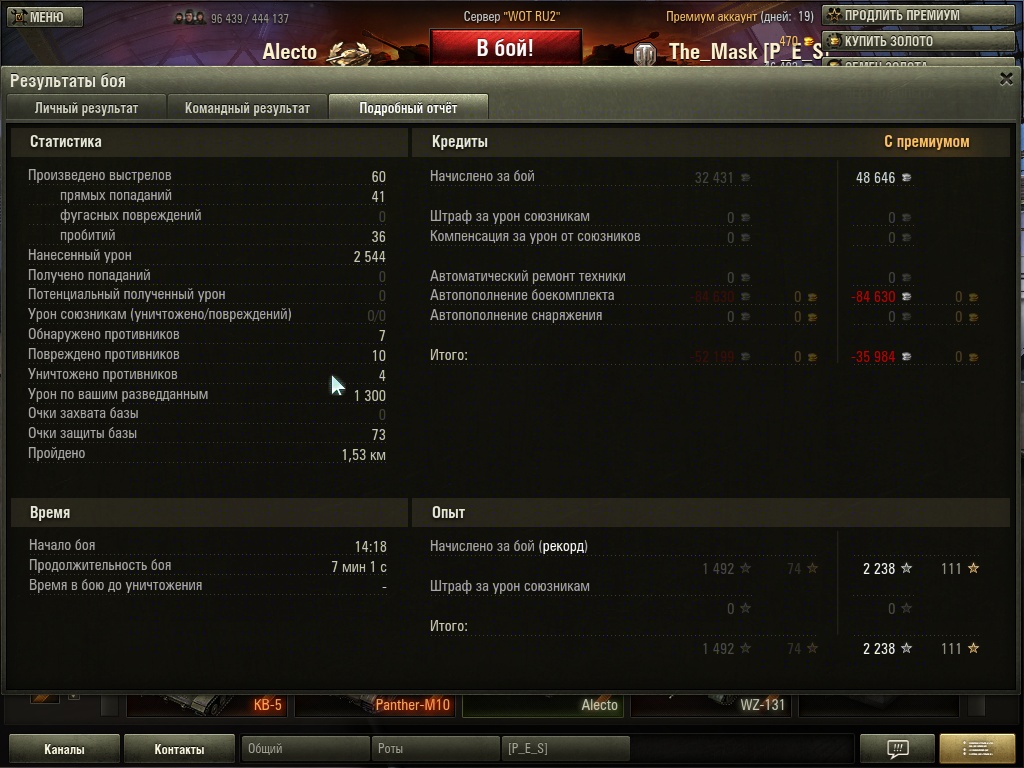Open the Роты channel tab
The width and height of the screenshot is (1024, 768).
click(435, 748)
